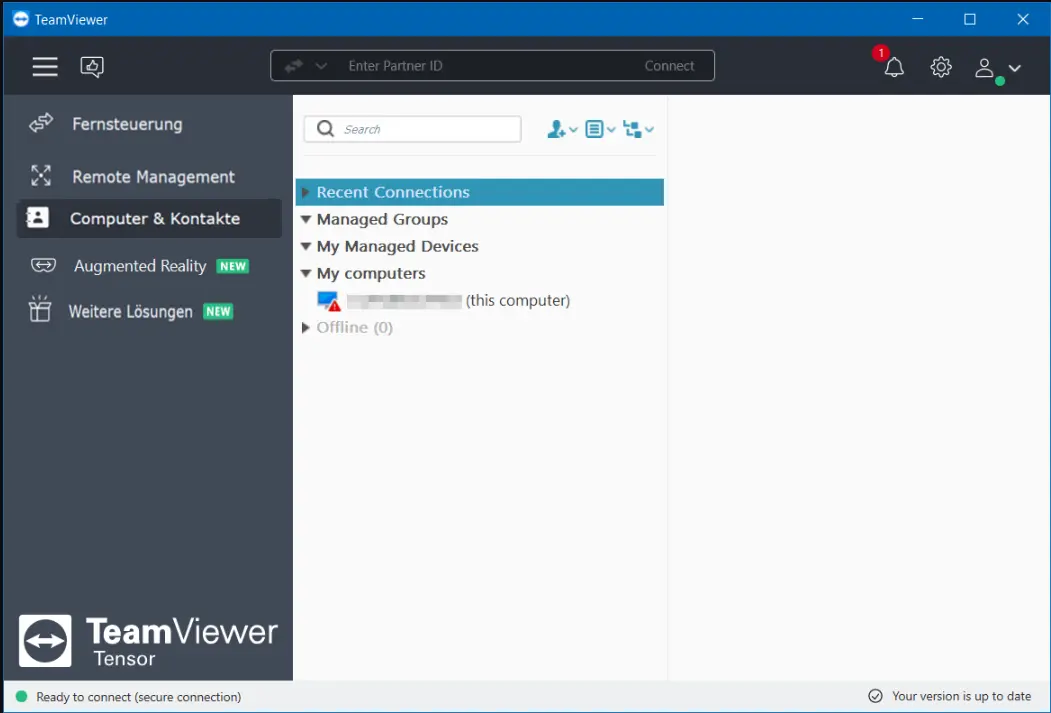This screenshot has width=1051, height=713.
Task: Focus the contacts Search field
Action: (412, 129)
